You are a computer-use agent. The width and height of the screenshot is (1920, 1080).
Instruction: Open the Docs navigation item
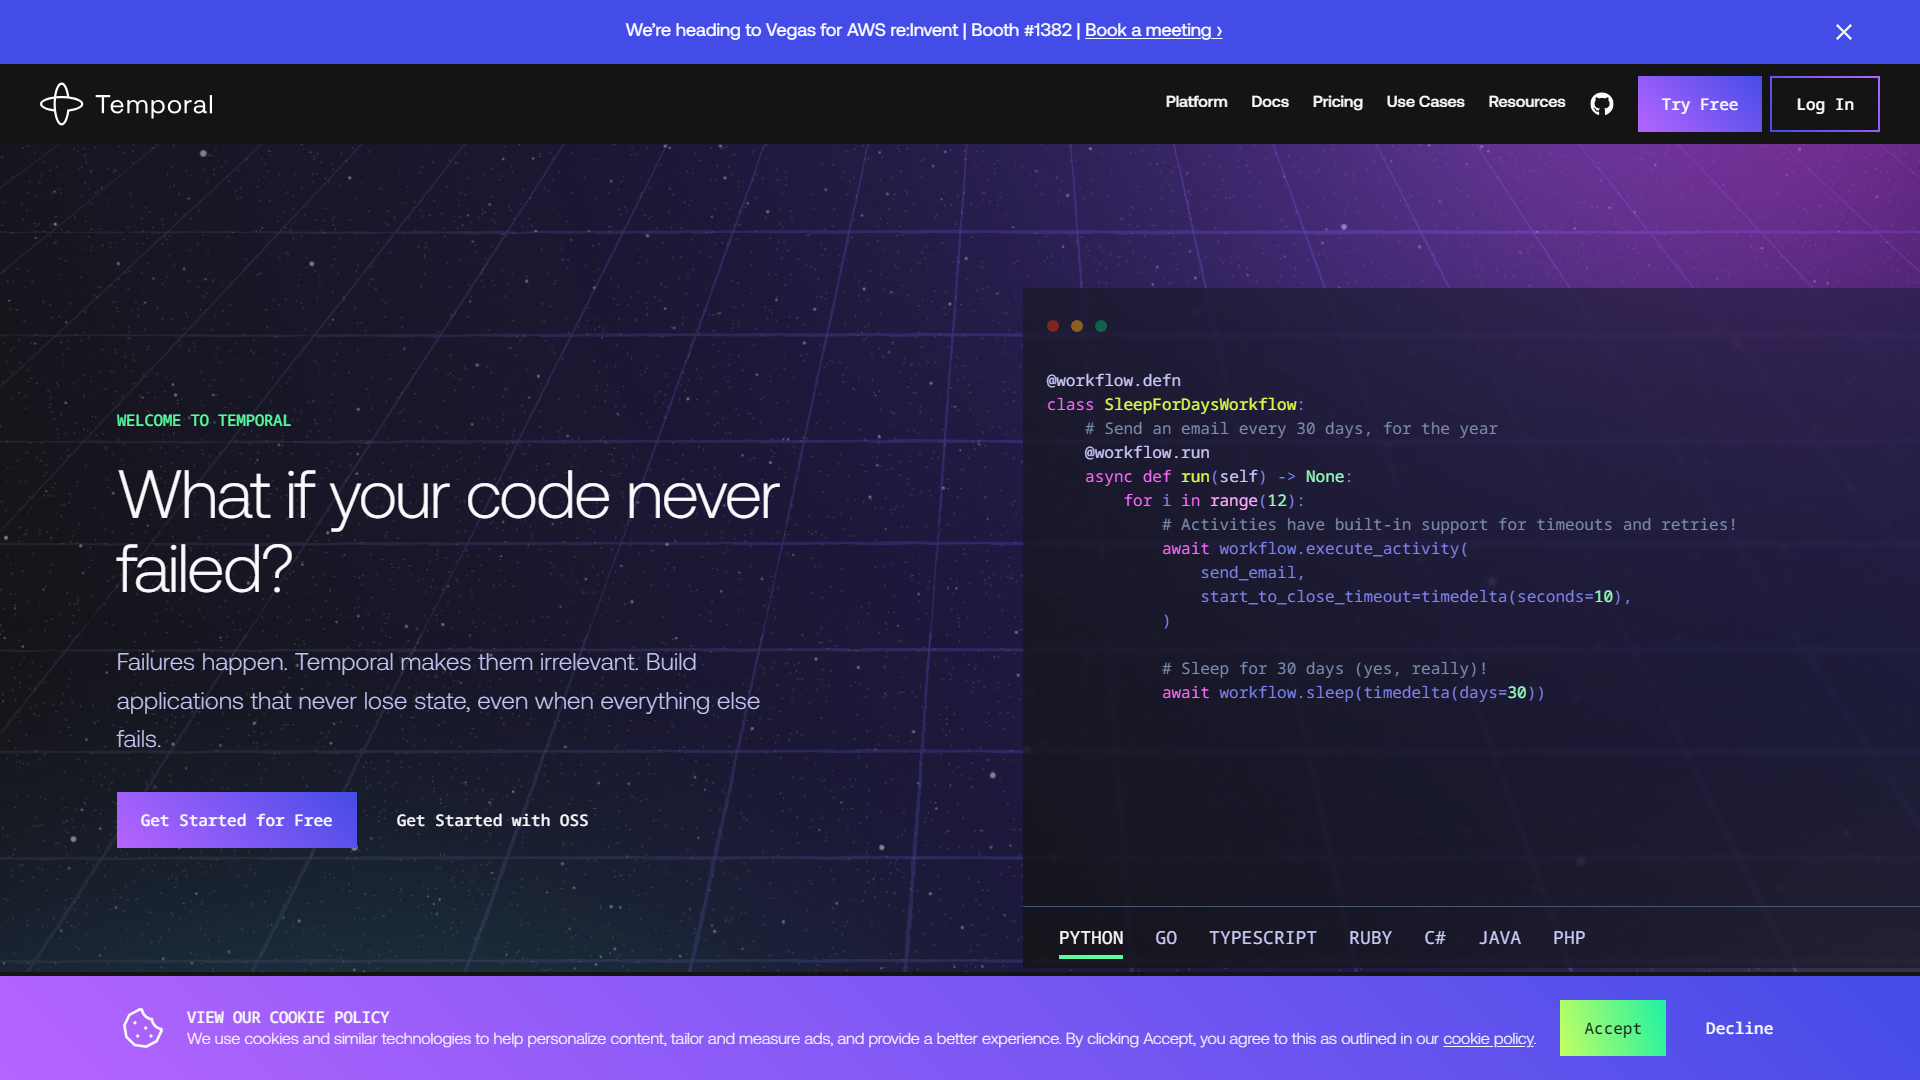(x=1269, y=102)
